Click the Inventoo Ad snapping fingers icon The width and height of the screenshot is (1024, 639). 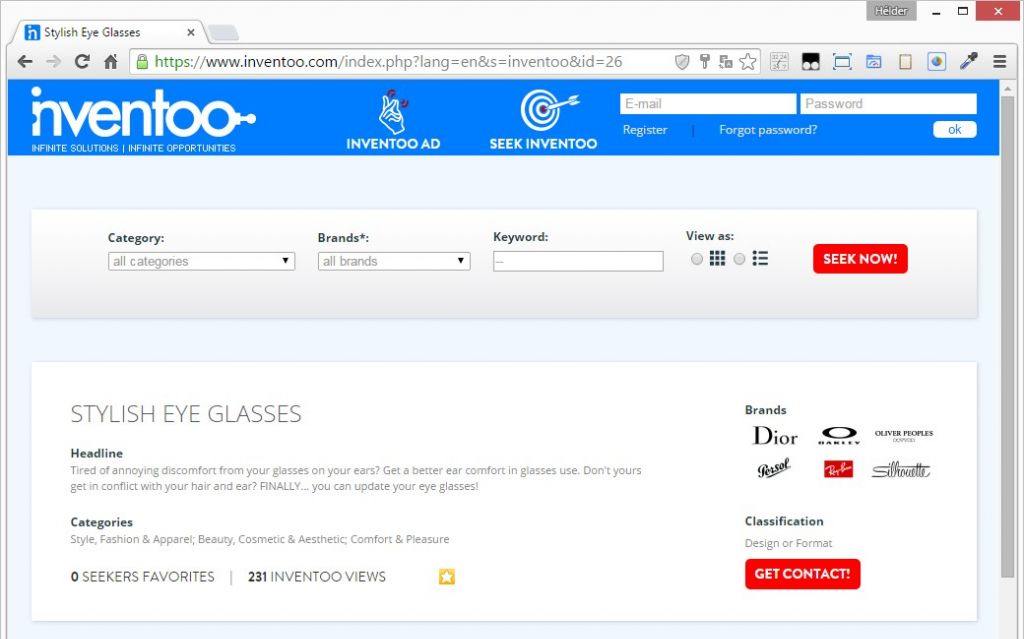click(x=393, y=110)
